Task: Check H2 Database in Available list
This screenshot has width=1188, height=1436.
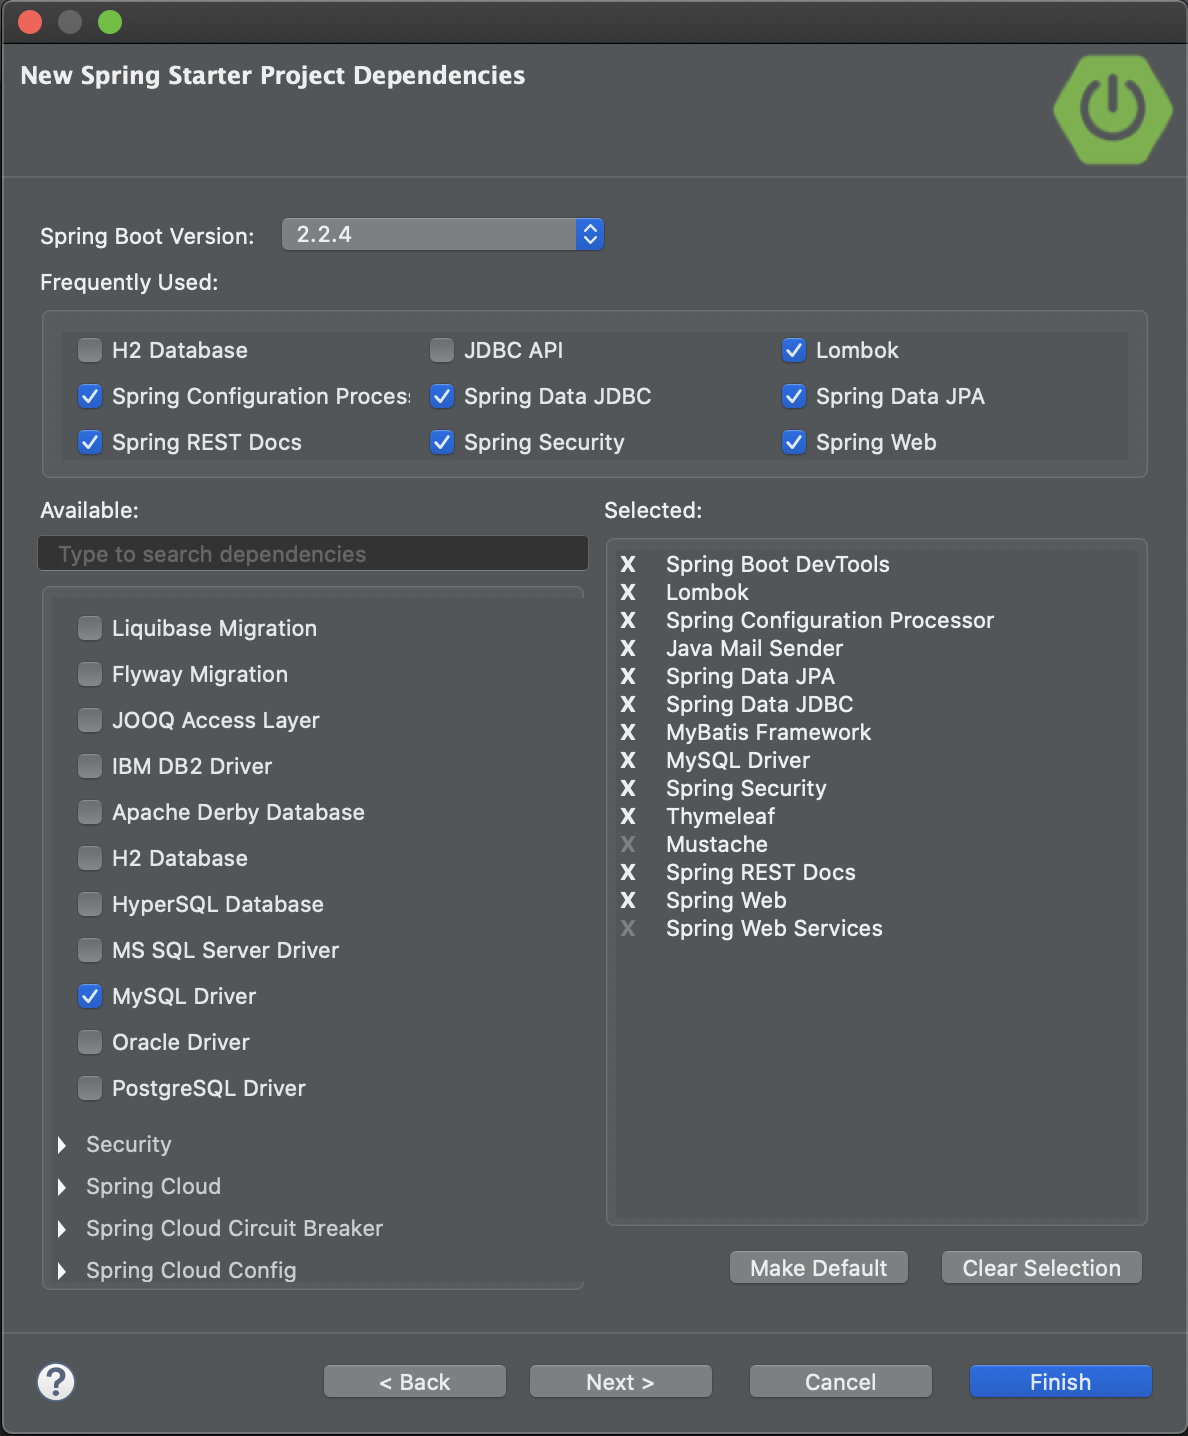Action: pos(90,858)
